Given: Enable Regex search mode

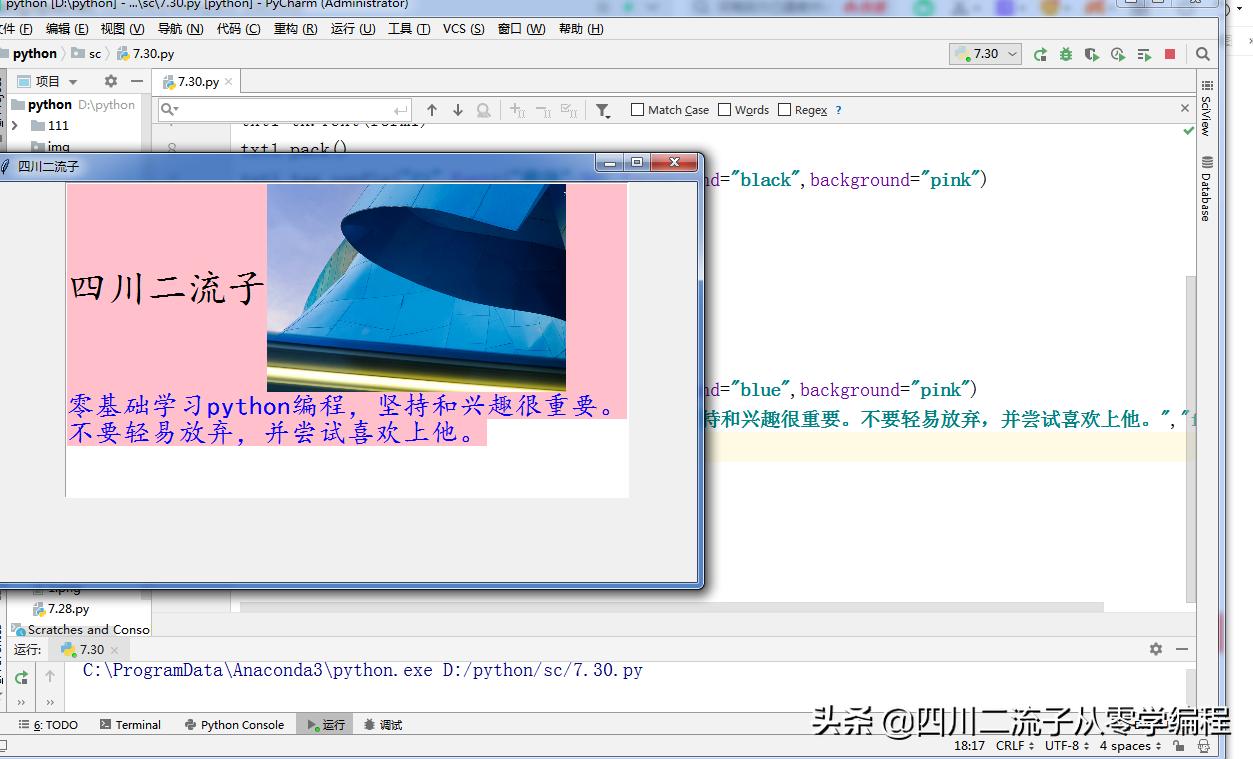Looking at the screenshot, I should click(786, 110).
